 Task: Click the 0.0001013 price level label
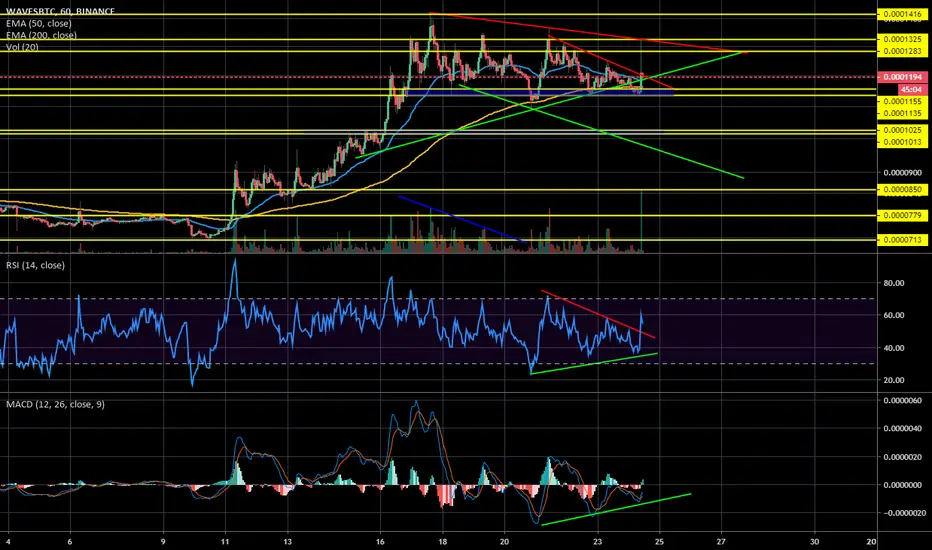click(902, 142)
